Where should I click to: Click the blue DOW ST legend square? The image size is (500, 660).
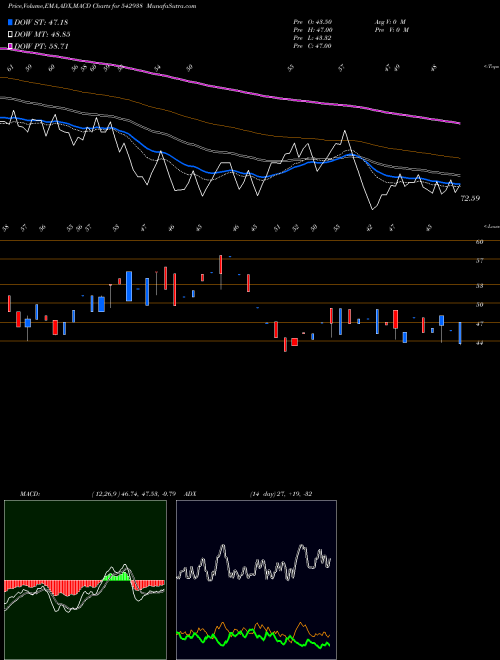pos(10,23)
